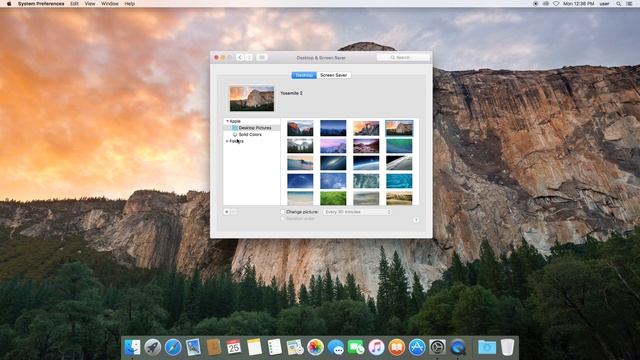Screen dimensions: 640x360
Task: Go back with the toolbar back arrow
Action: [x=240, y=58]
